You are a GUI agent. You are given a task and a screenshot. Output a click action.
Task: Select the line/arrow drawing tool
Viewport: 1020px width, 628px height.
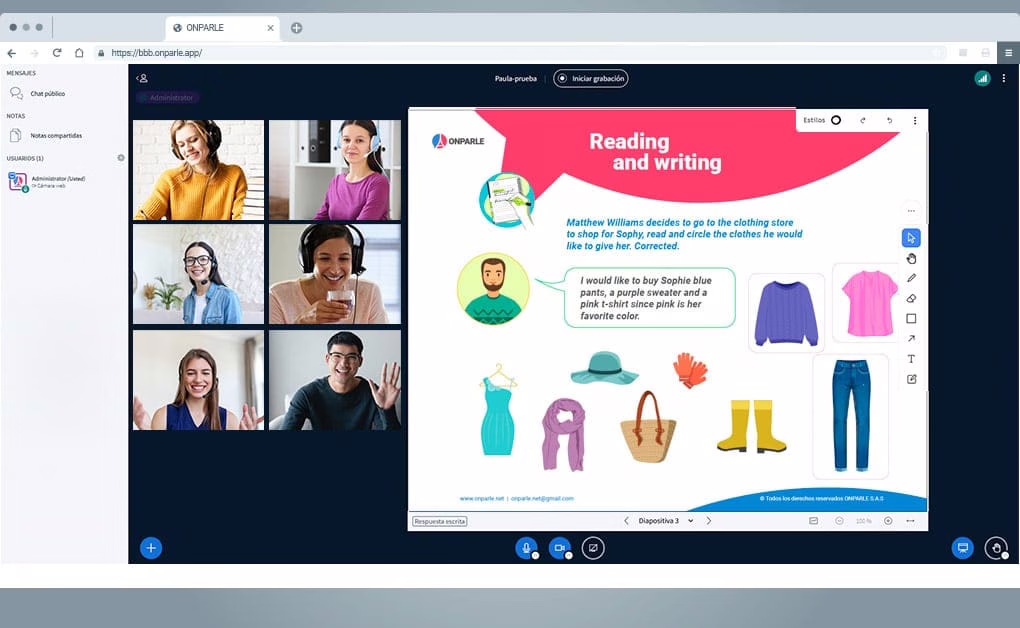tap(912, 338)
